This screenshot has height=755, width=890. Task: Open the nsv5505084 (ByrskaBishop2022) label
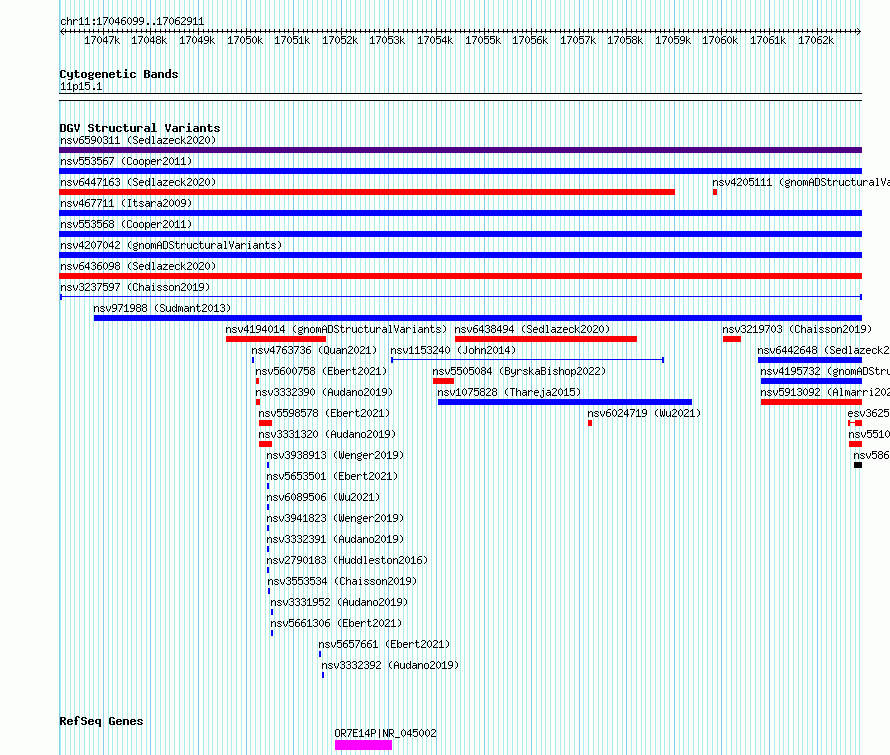pyautogui.click(x=519, y=371)
